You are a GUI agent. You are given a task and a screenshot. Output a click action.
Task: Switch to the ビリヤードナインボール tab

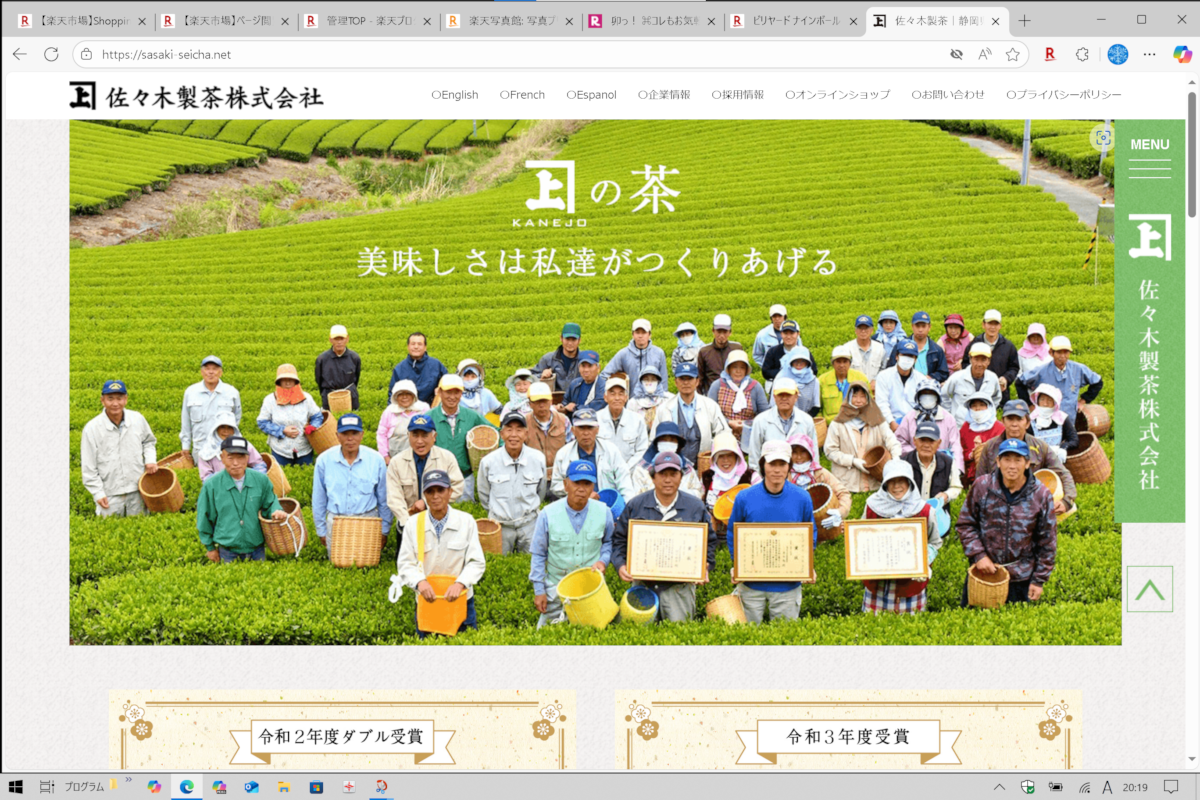(x=796, y=21)
